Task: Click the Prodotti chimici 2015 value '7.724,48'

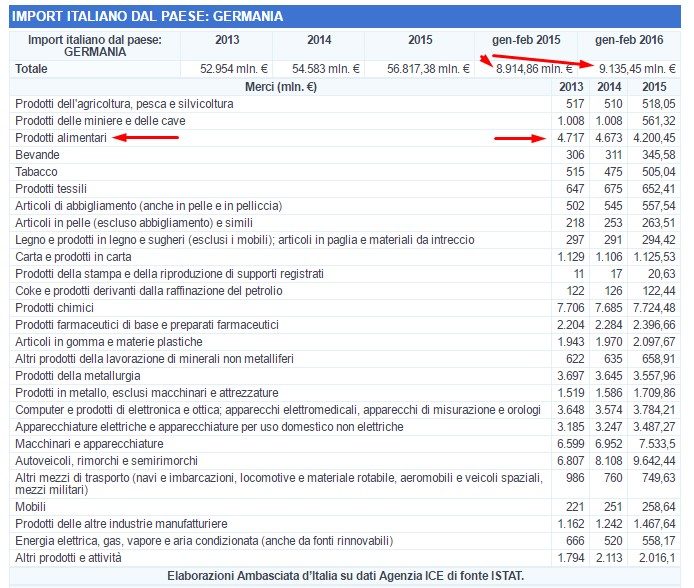Action: click(654, 308)
